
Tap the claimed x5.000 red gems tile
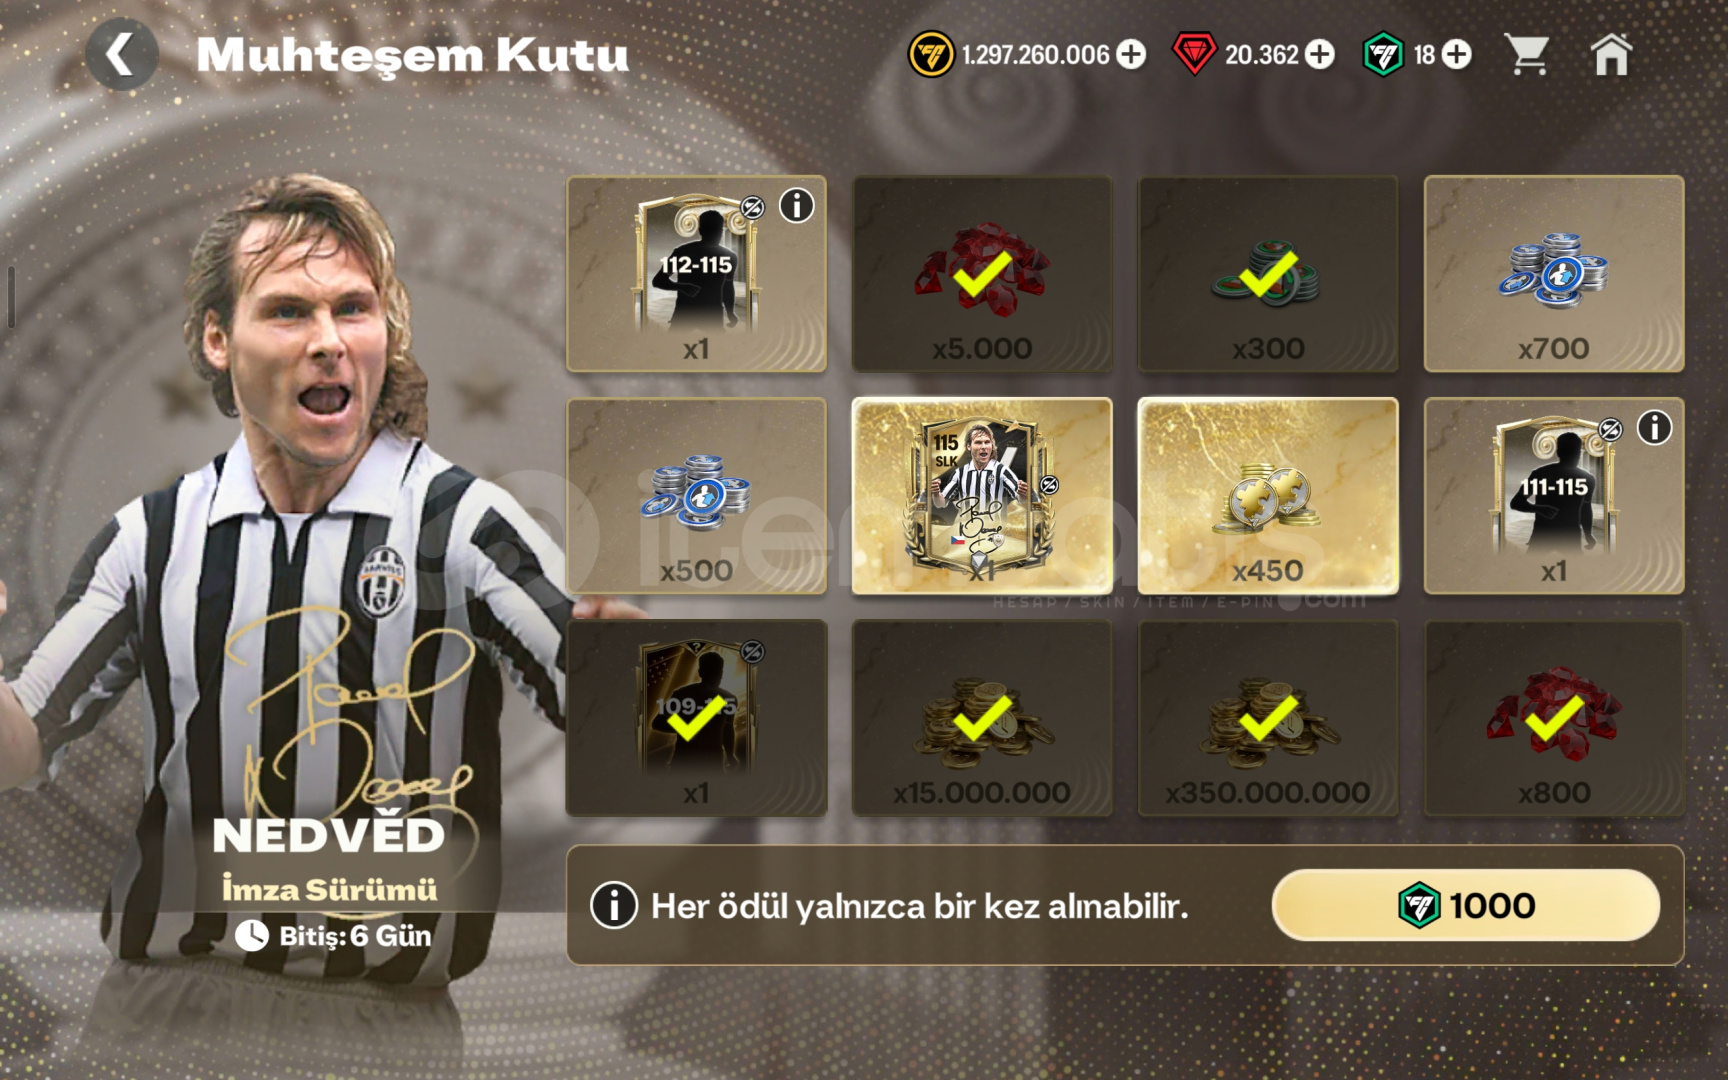(x=982, y=274)
